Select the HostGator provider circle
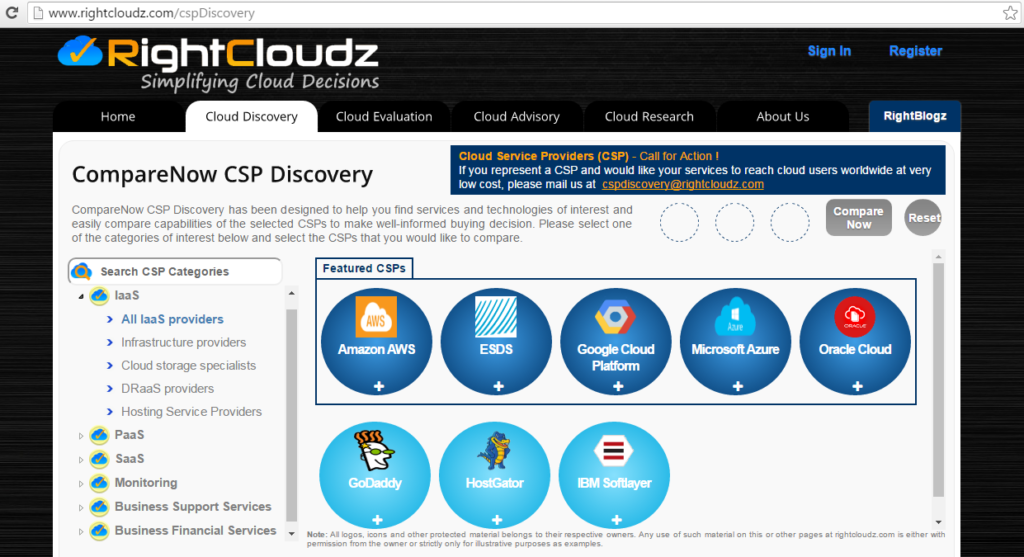This screenshot has width=1024, height=557. (x=494, y=475)
